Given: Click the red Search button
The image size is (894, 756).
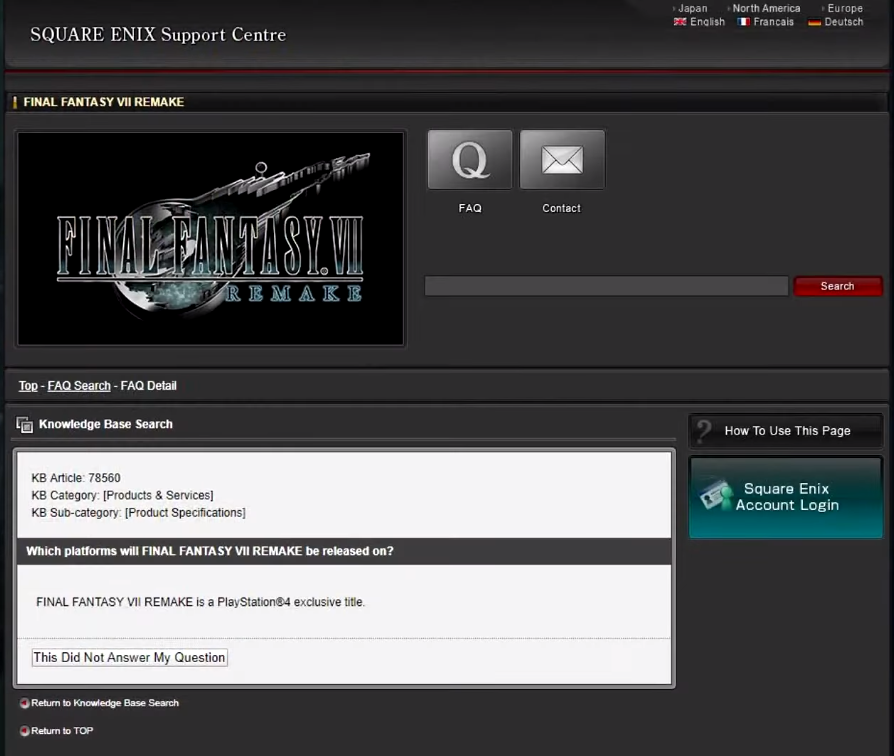Looking at the screenshot, I should point(838,286).
